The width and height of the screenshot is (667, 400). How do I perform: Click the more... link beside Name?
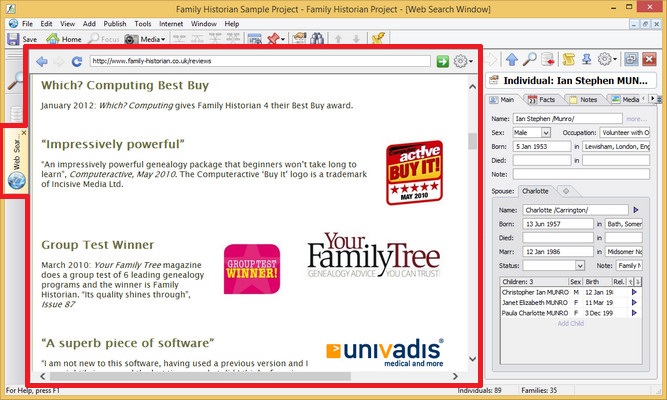point(636,119)
